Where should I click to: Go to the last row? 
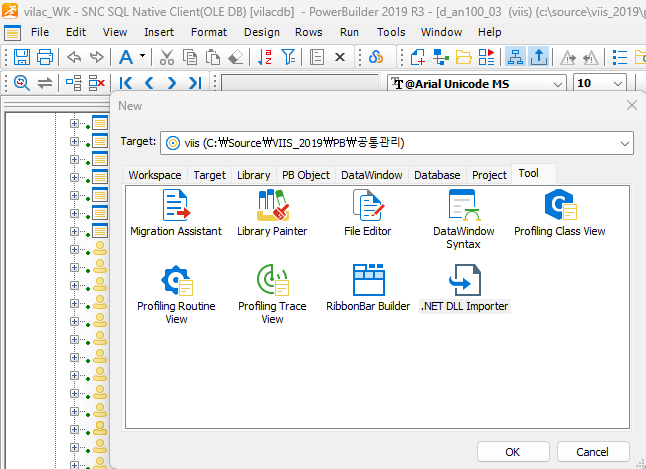[x=195, y=83]
